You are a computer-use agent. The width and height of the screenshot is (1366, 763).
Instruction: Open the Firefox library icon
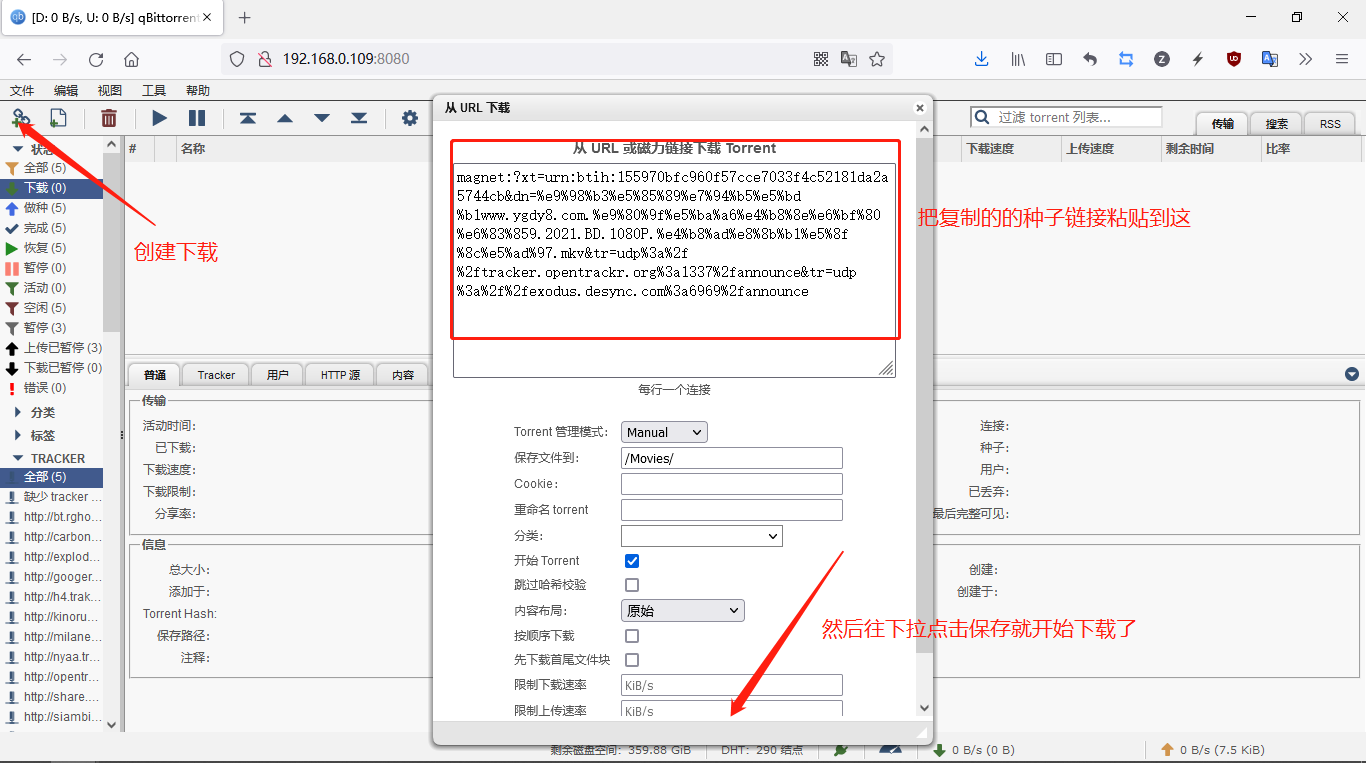coord(1018,59)
